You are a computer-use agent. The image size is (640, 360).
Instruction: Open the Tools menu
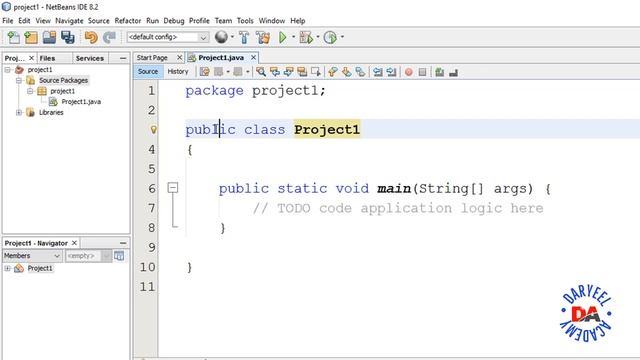[245, 20]
